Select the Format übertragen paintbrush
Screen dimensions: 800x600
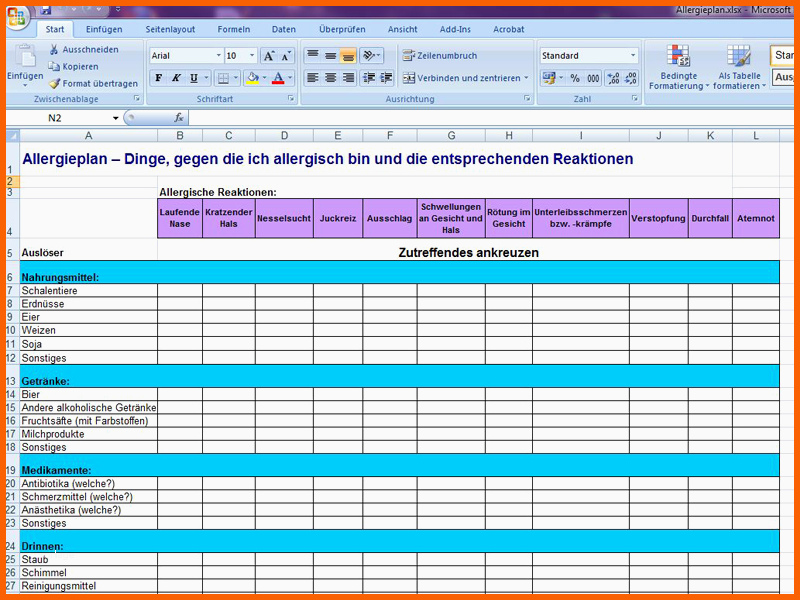tap(55, 84)
